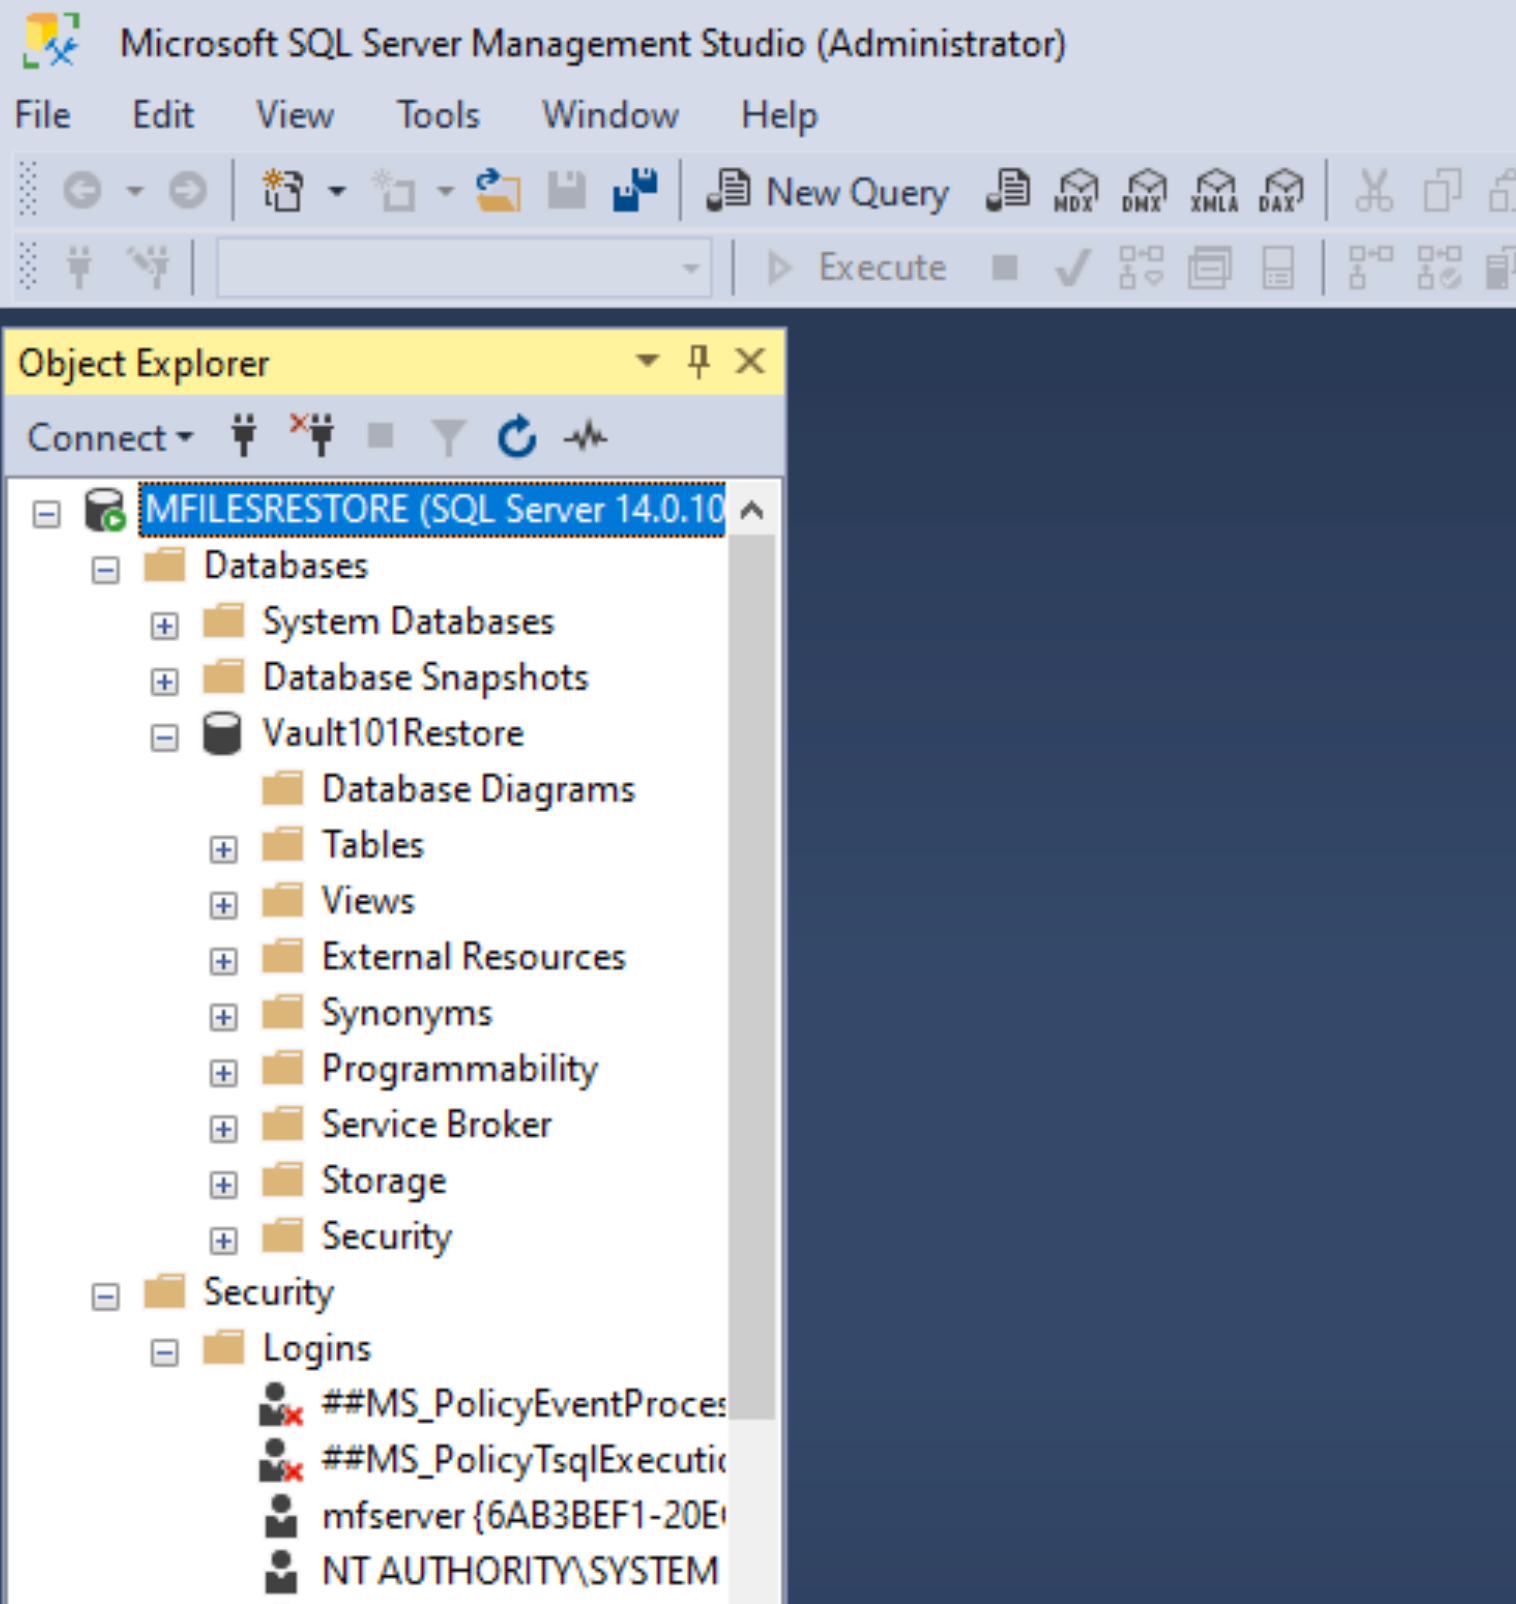This screenshot has width=1516, height=1604.
Task: Select the mfserver login entry
Action: click(x=522, y=1516)
